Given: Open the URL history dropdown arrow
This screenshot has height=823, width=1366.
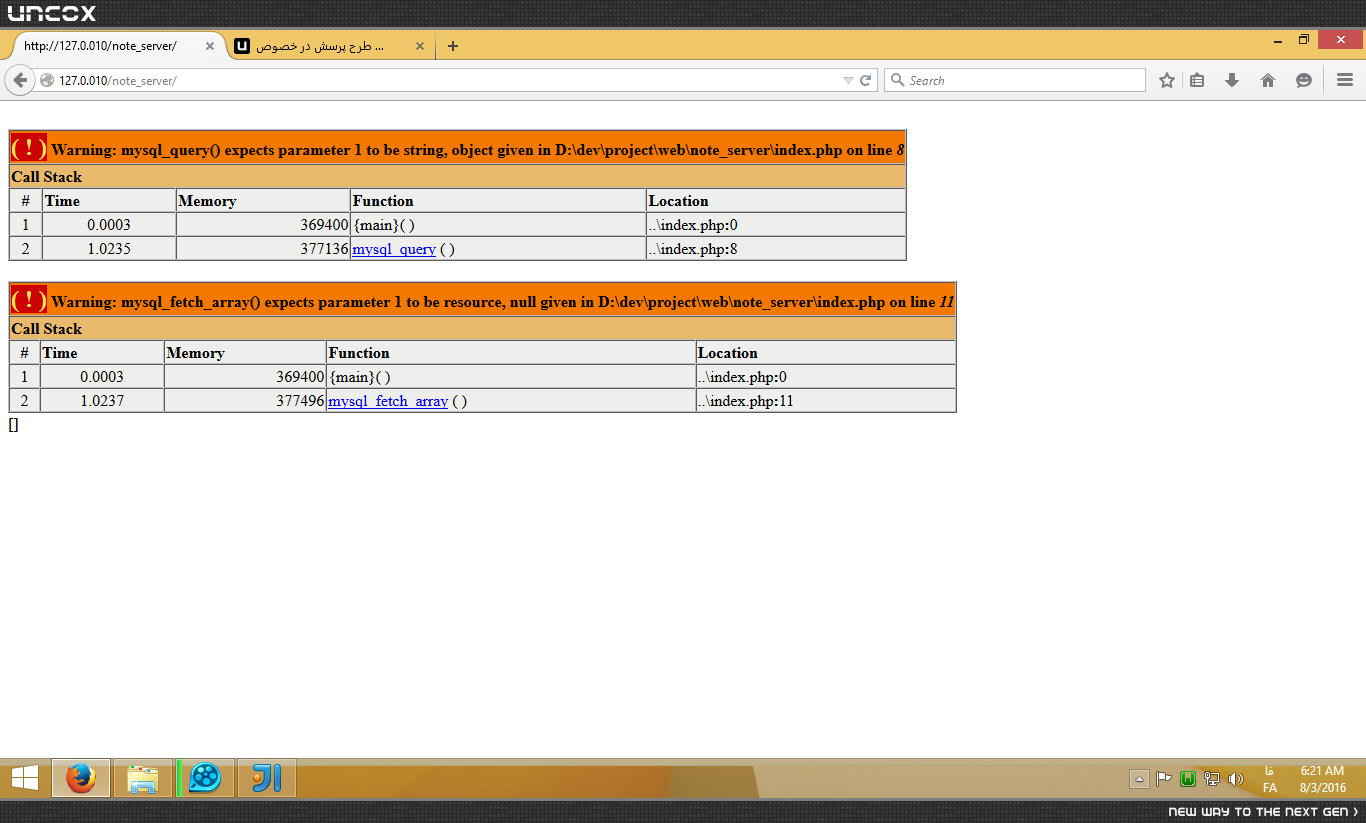Looking at the screenshot, I should click(848, 80).
